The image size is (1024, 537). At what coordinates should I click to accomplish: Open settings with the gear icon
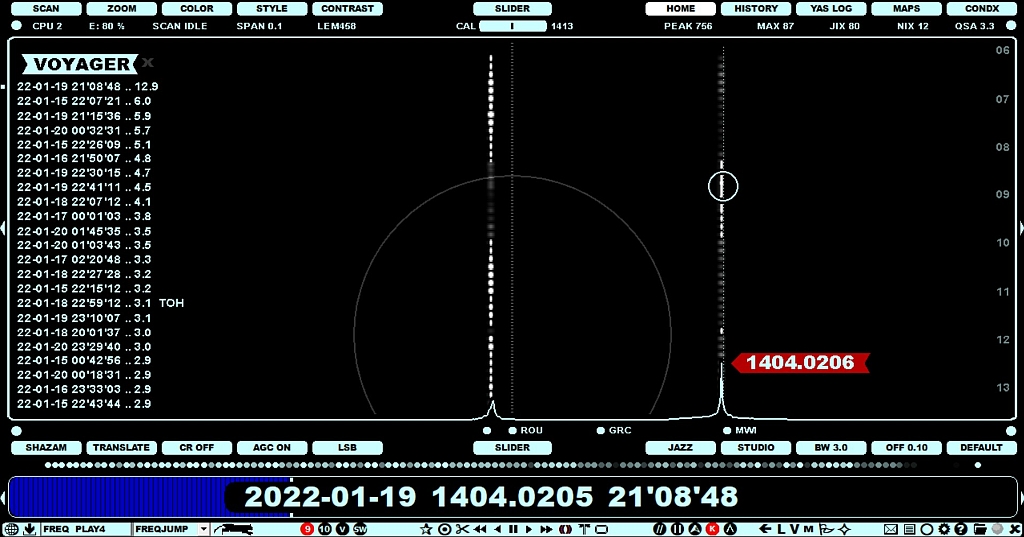click(x=943, y=528)
